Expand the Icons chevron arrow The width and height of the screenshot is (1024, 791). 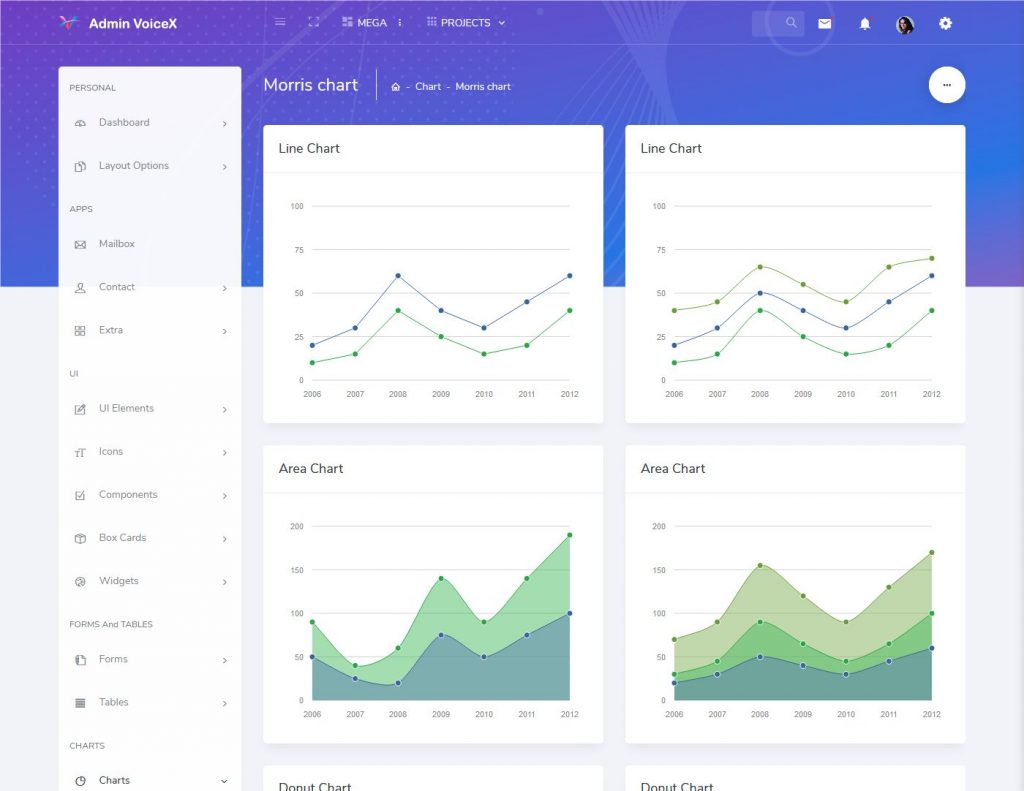[225, 453]
